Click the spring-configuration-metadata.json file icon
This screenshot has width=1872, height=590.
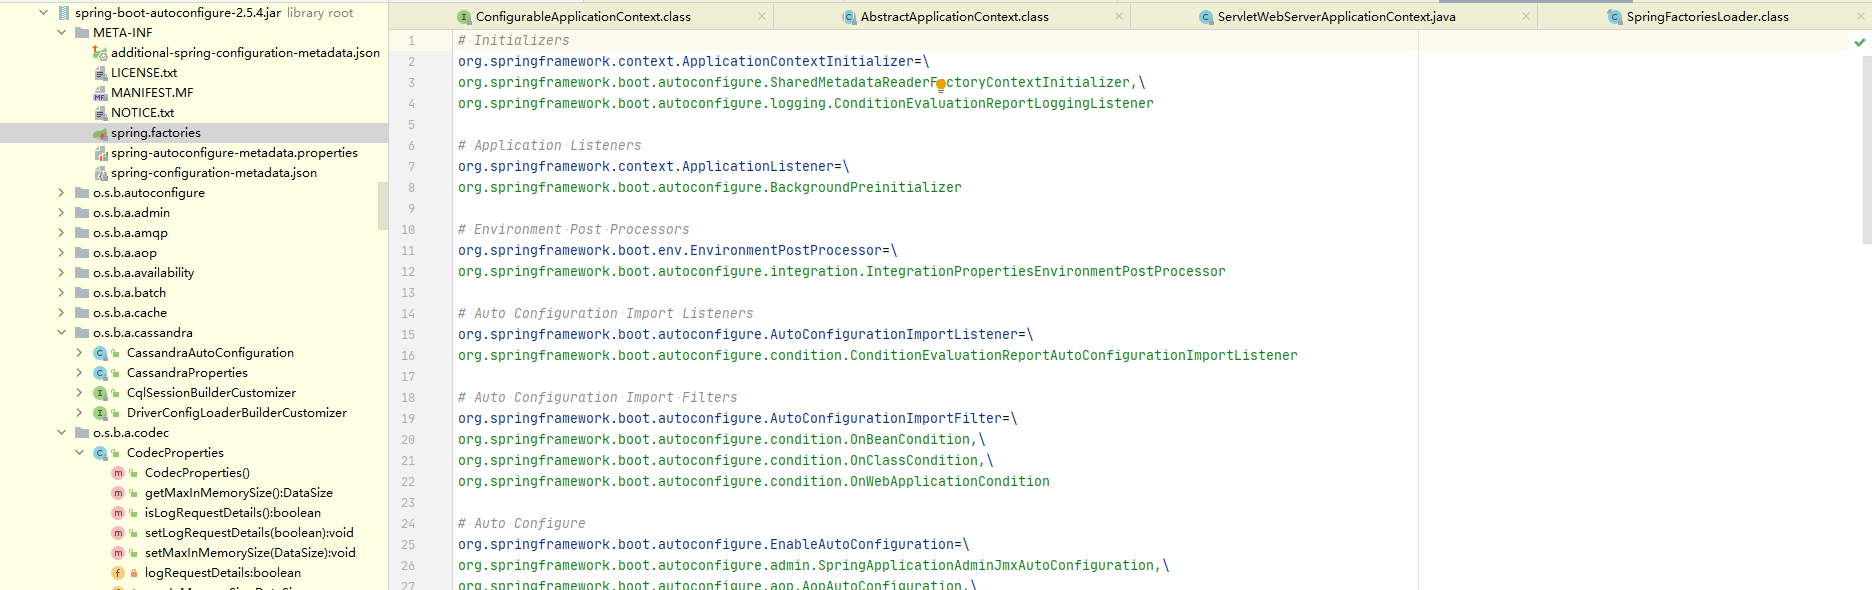(x=100, y=173)
